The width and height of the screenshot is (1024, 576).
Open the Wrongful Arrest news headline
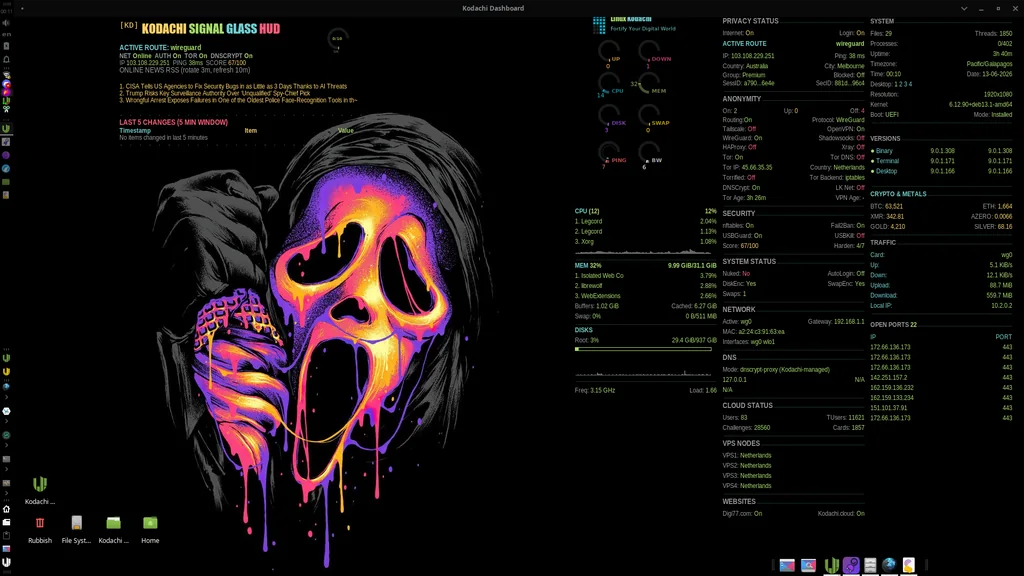238,101
